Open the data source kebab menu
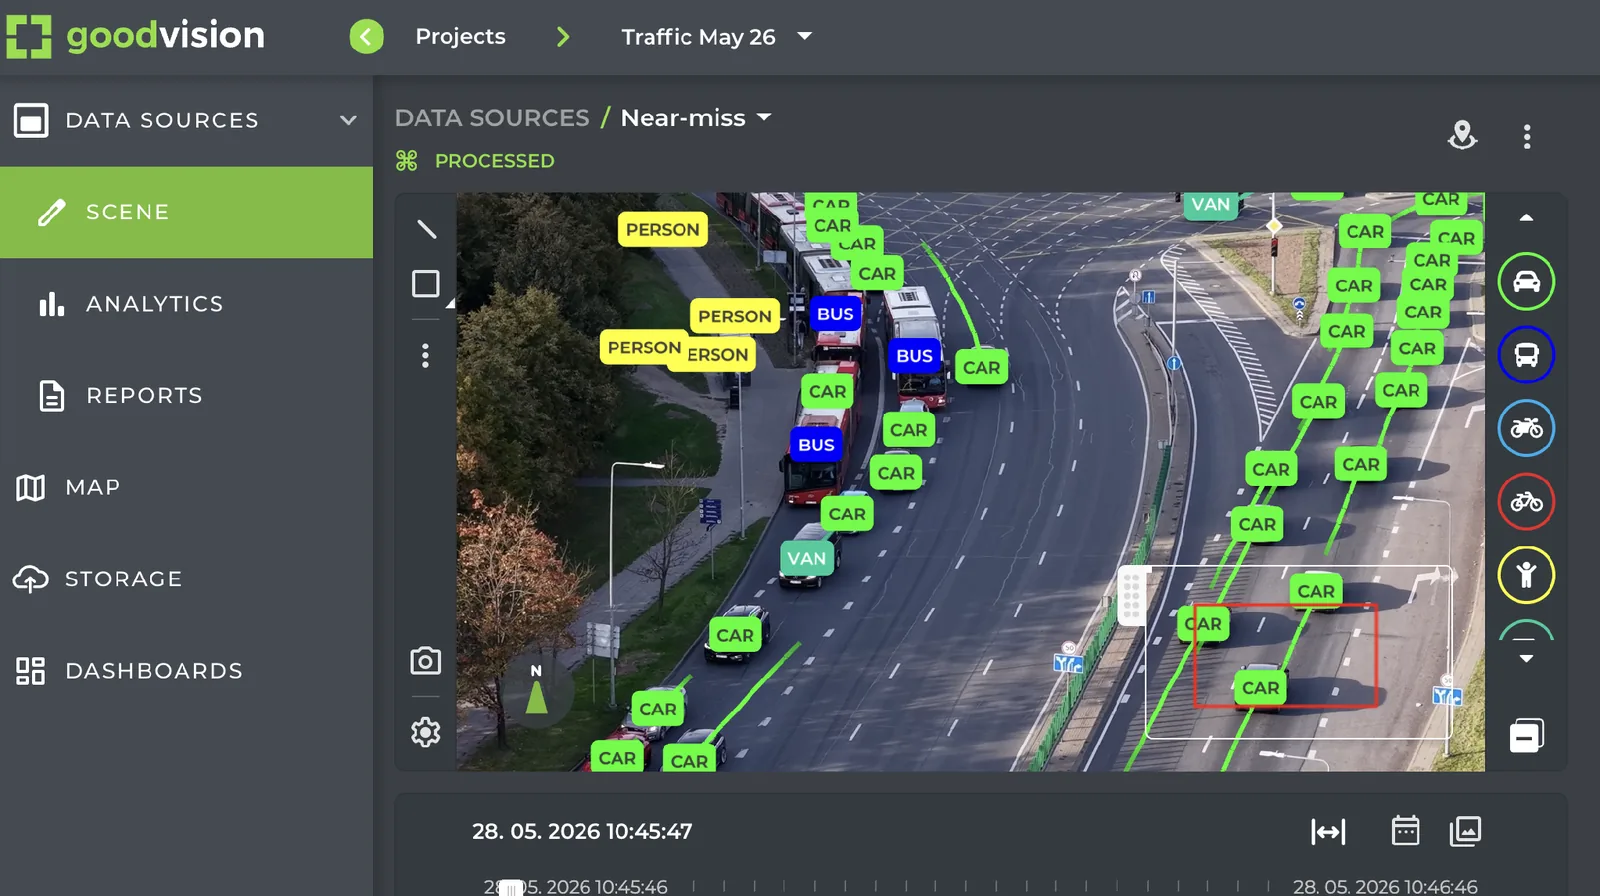This screenshot has width=1600, height=896. coord(1527,136)
